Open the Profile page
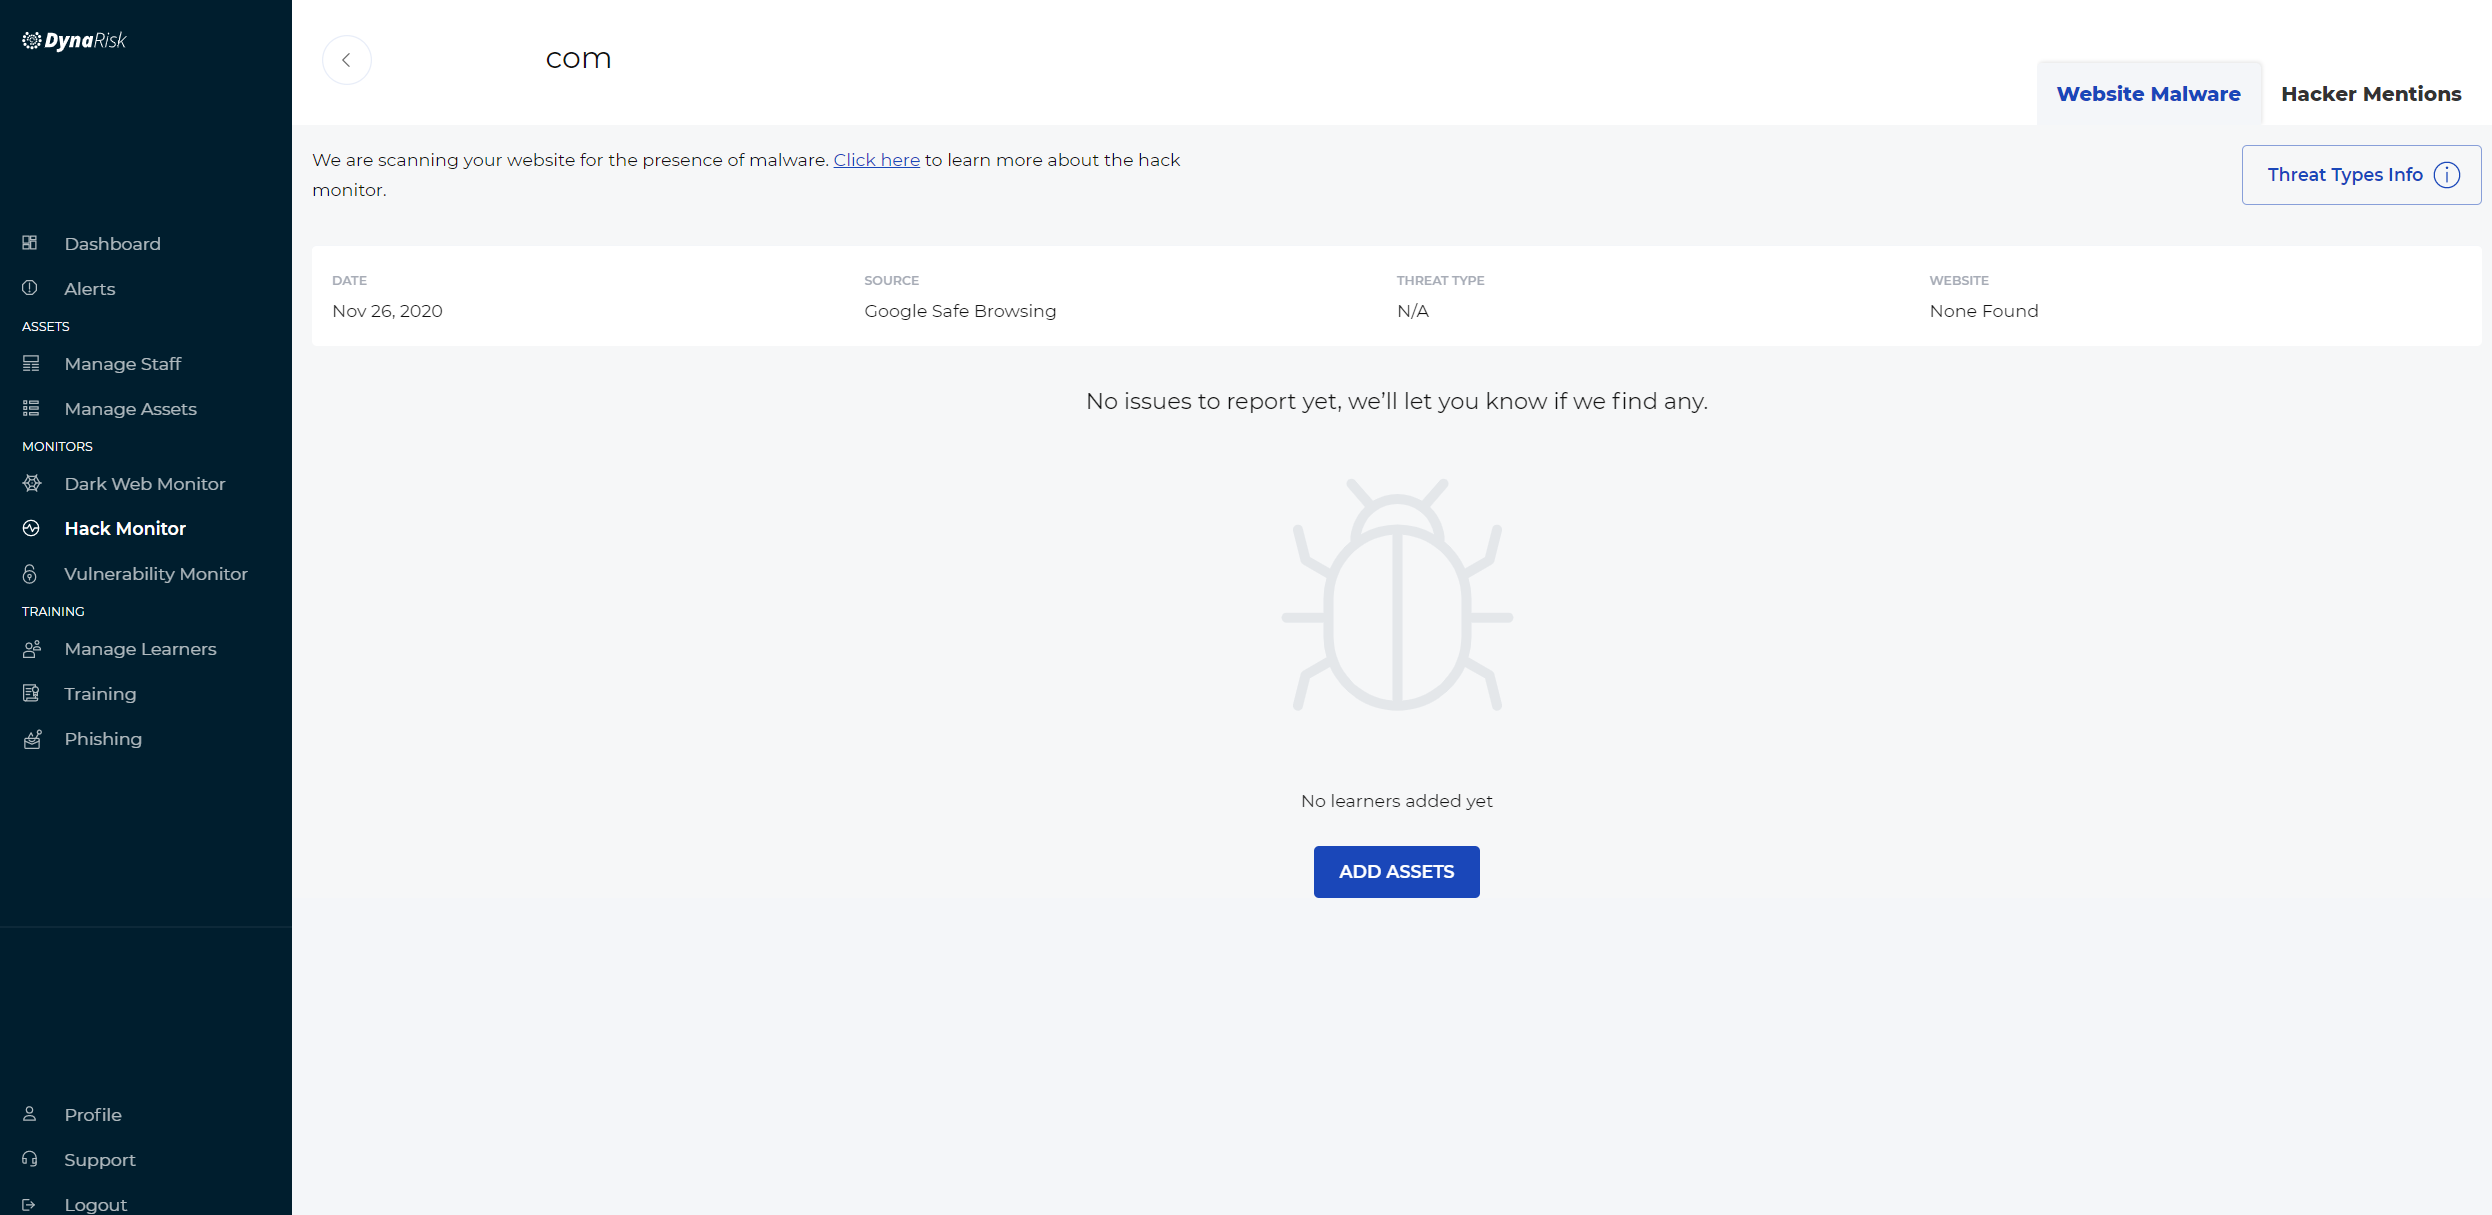Viewport: 2492px width, 1215px height. tap(93, 1114)
